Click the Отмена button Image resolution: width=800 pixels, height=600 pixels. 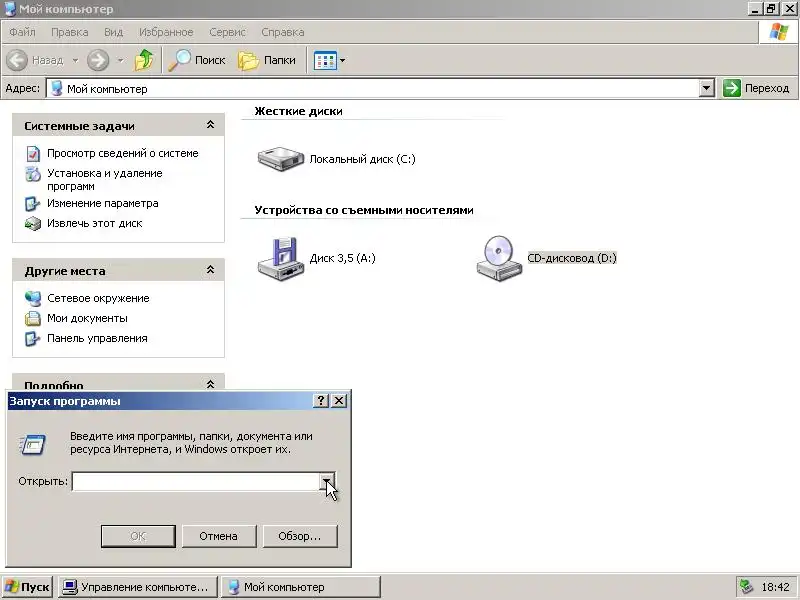(219, 536)
